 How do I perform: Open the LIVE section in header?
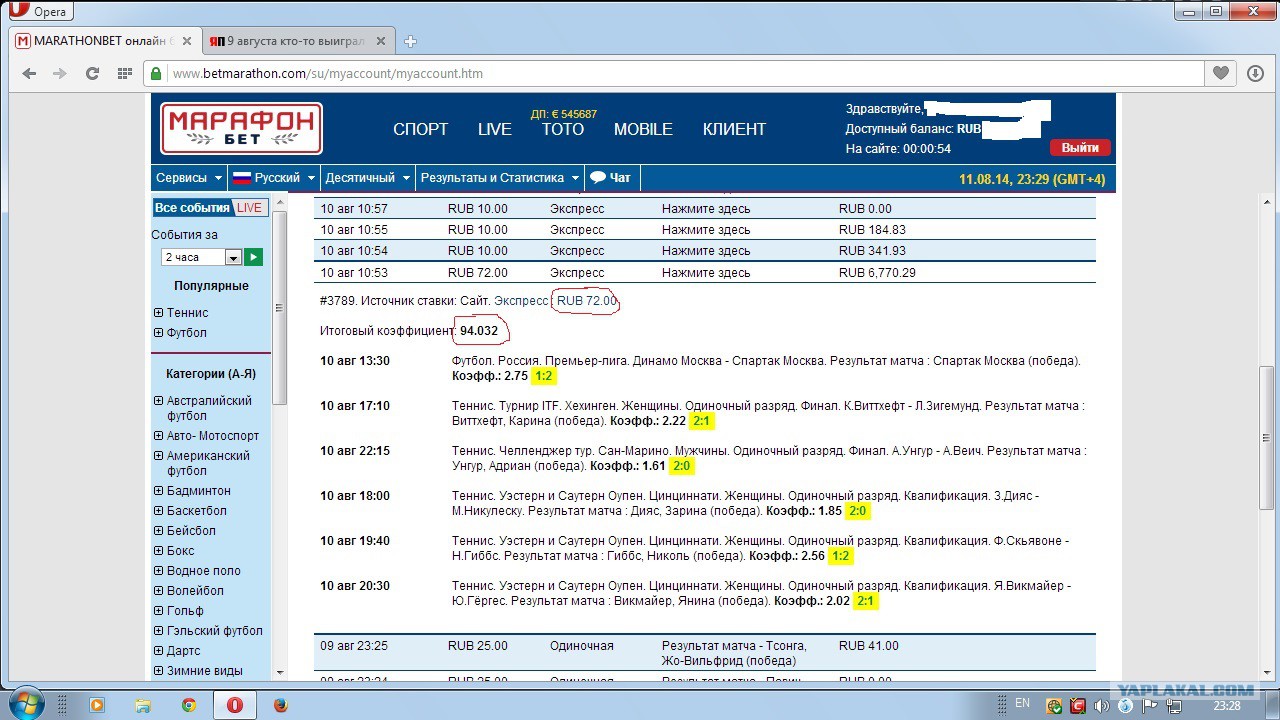495,129
